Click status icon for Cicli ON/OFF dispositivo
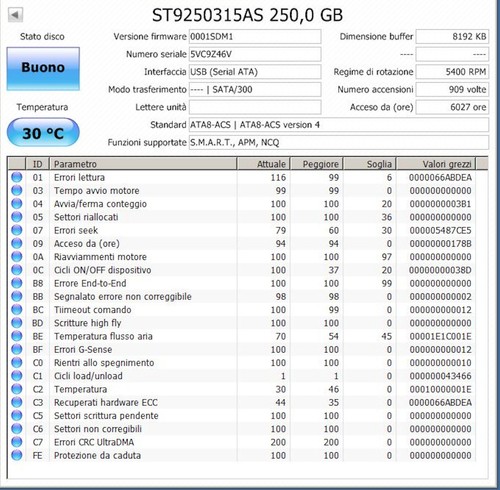Screen dimensions: 500x490 coord(17,270)
